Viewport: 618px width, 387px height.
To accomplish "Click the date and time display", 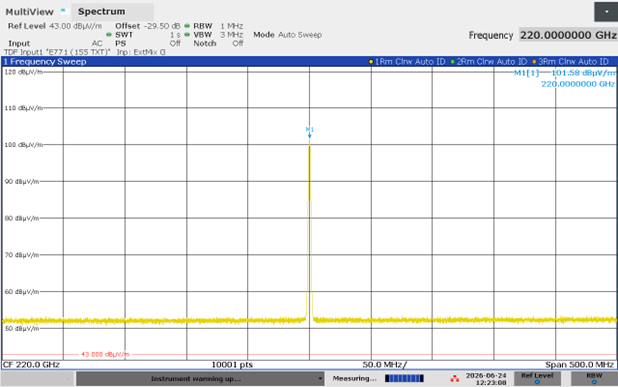I will click(x=486, y=379).
